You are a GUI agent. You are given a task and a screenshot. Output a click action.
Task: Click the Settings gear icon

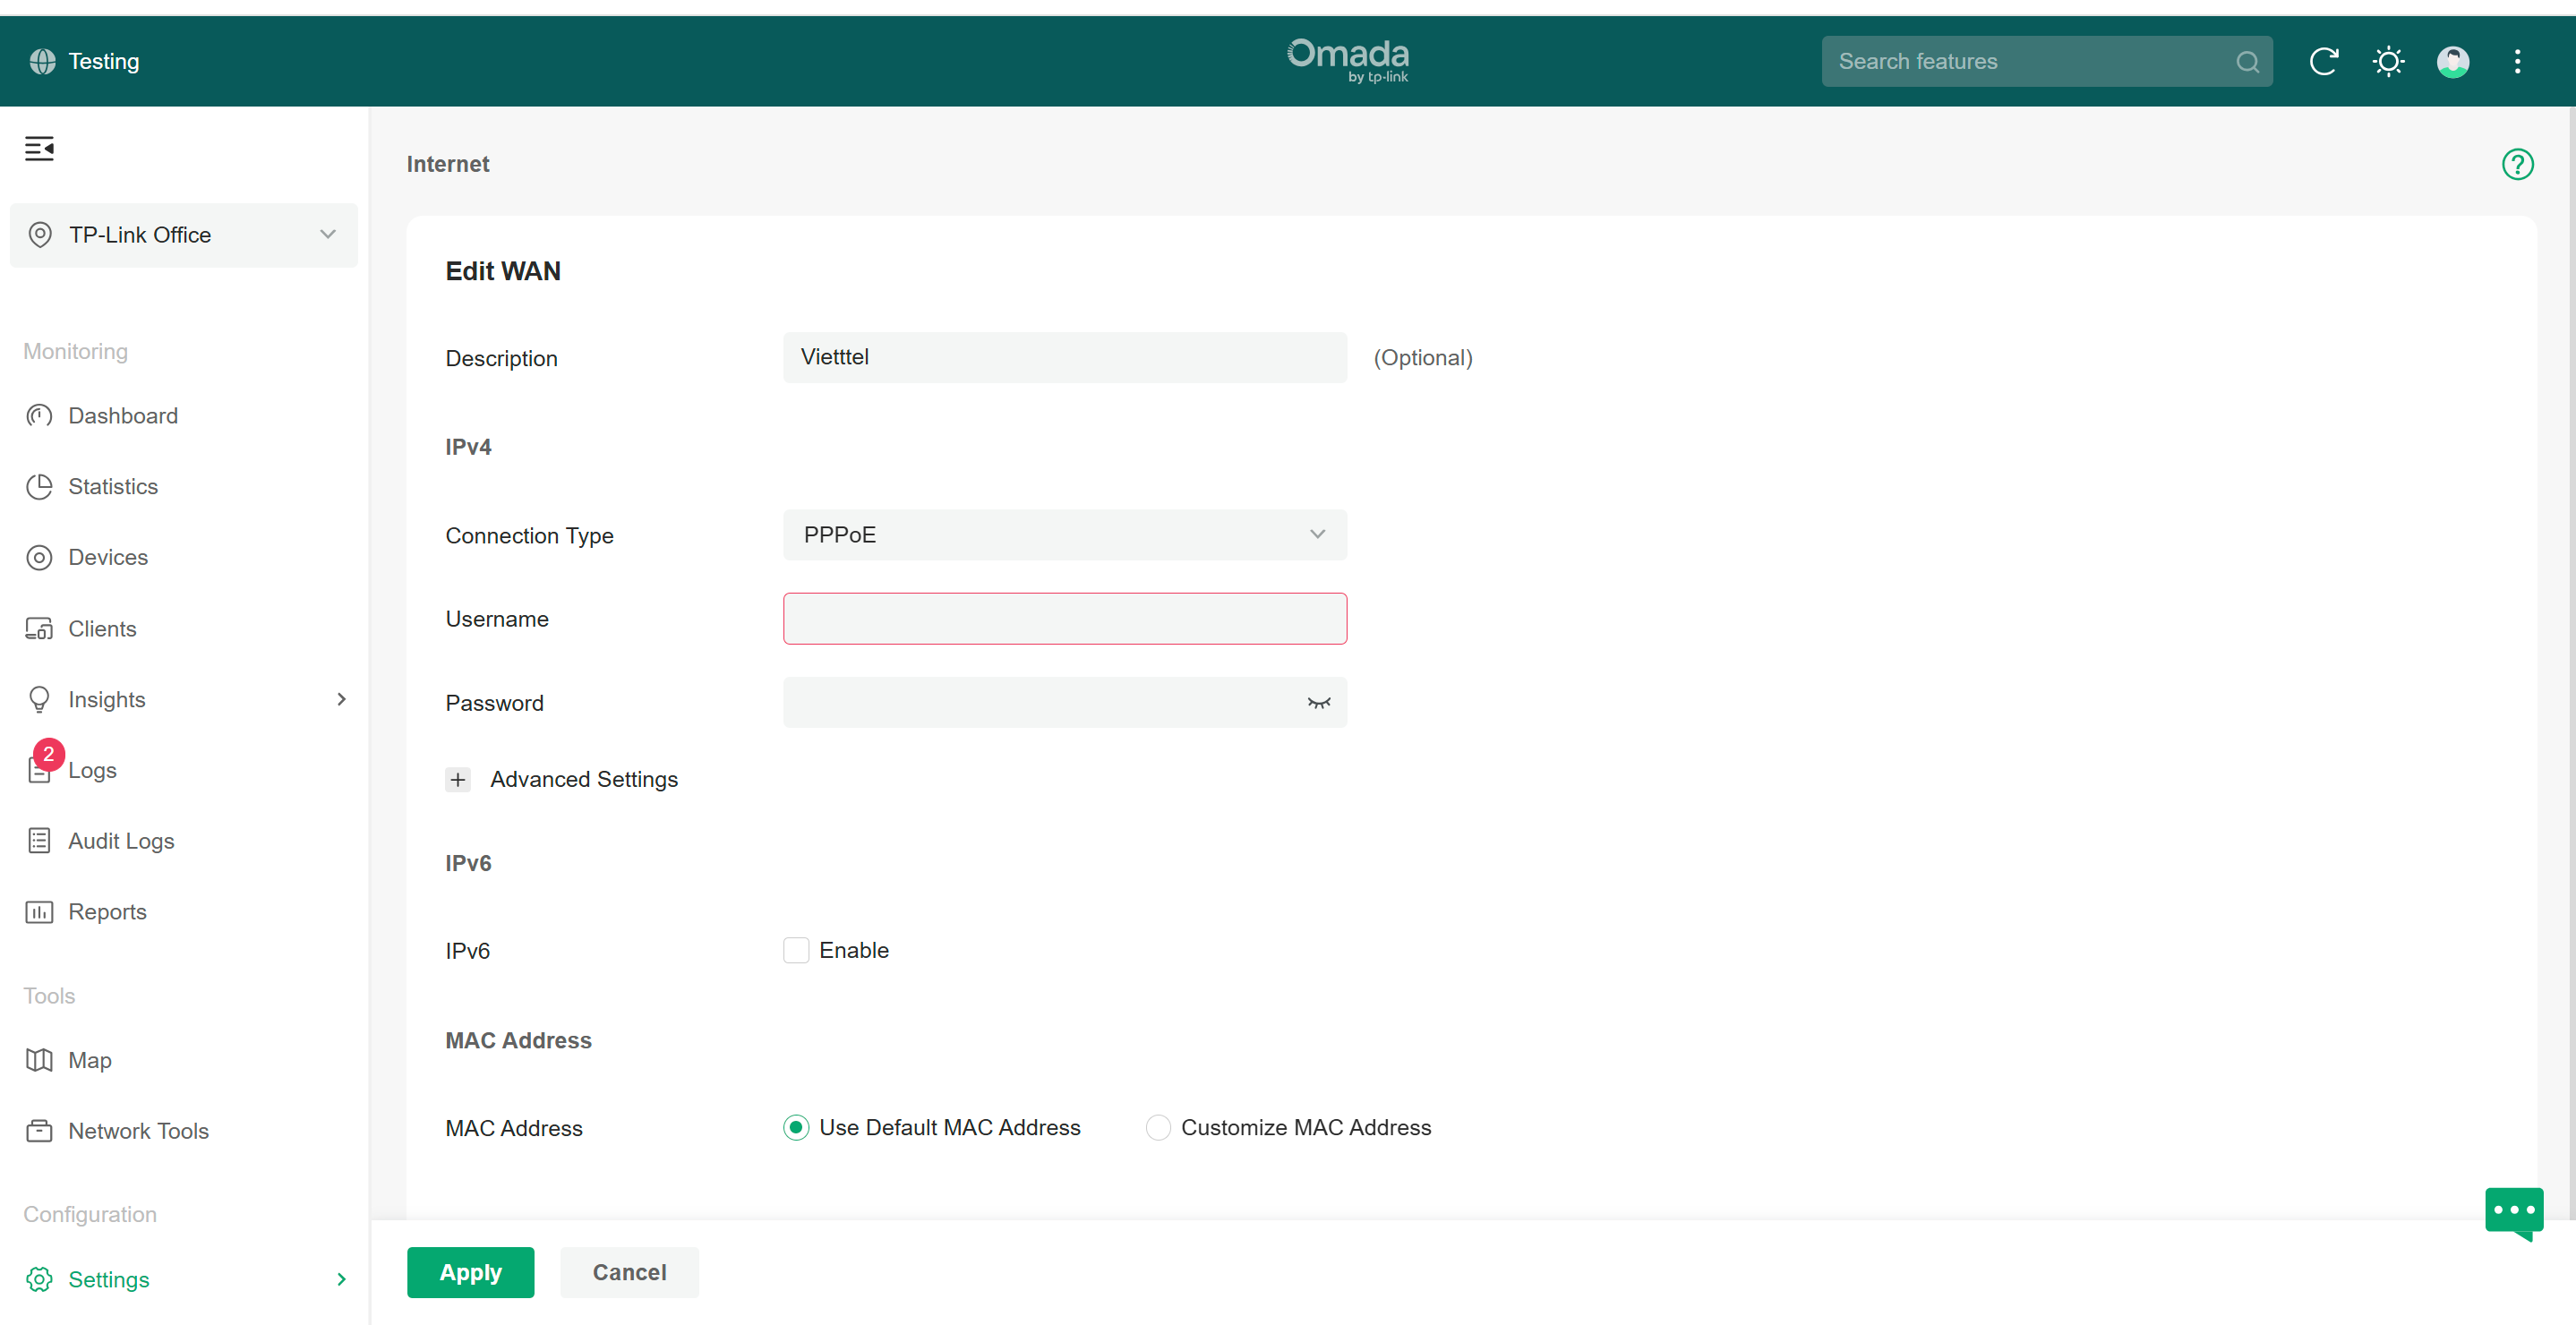pyautogui.click(x=39, y=1280)
